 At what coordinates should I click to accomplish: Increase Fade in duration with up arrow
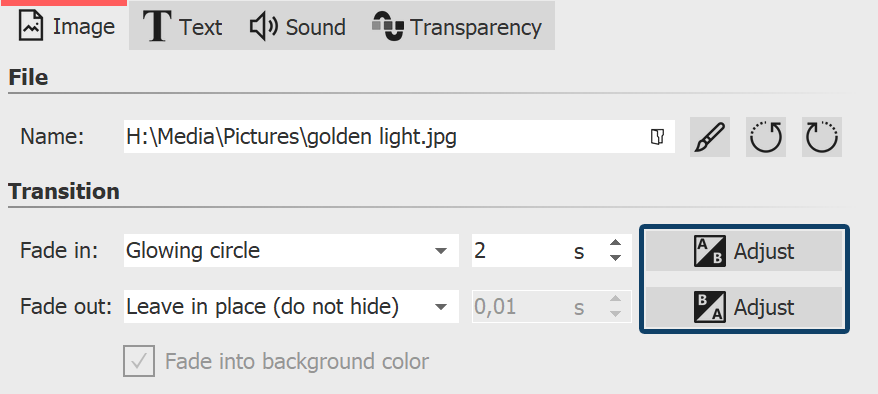[x=615, y=243]
